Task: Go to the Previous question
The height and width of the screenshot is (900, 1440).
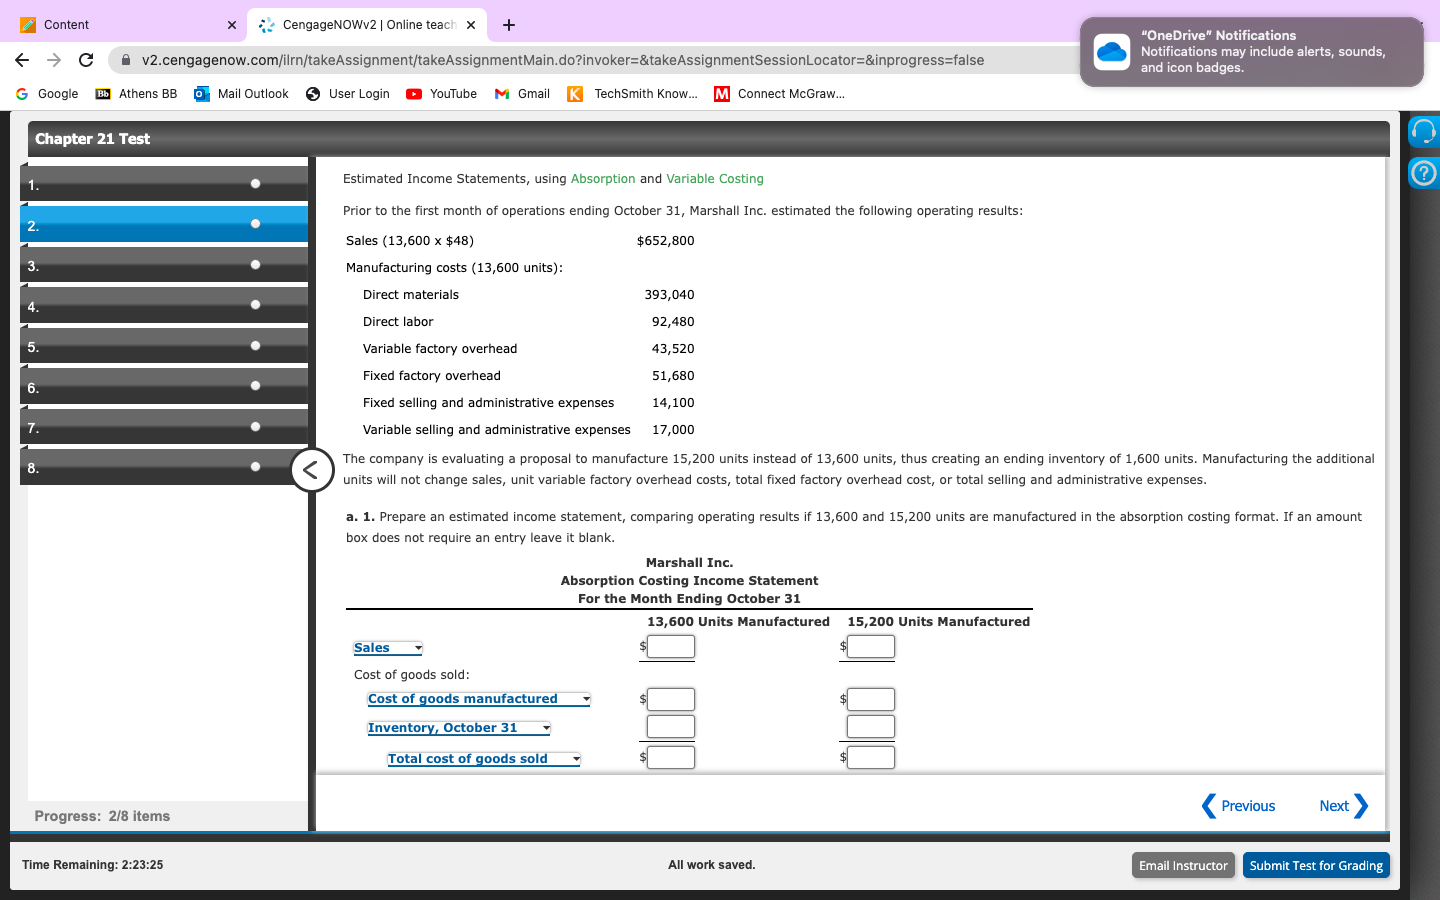Action: (x=1238, y=806)
